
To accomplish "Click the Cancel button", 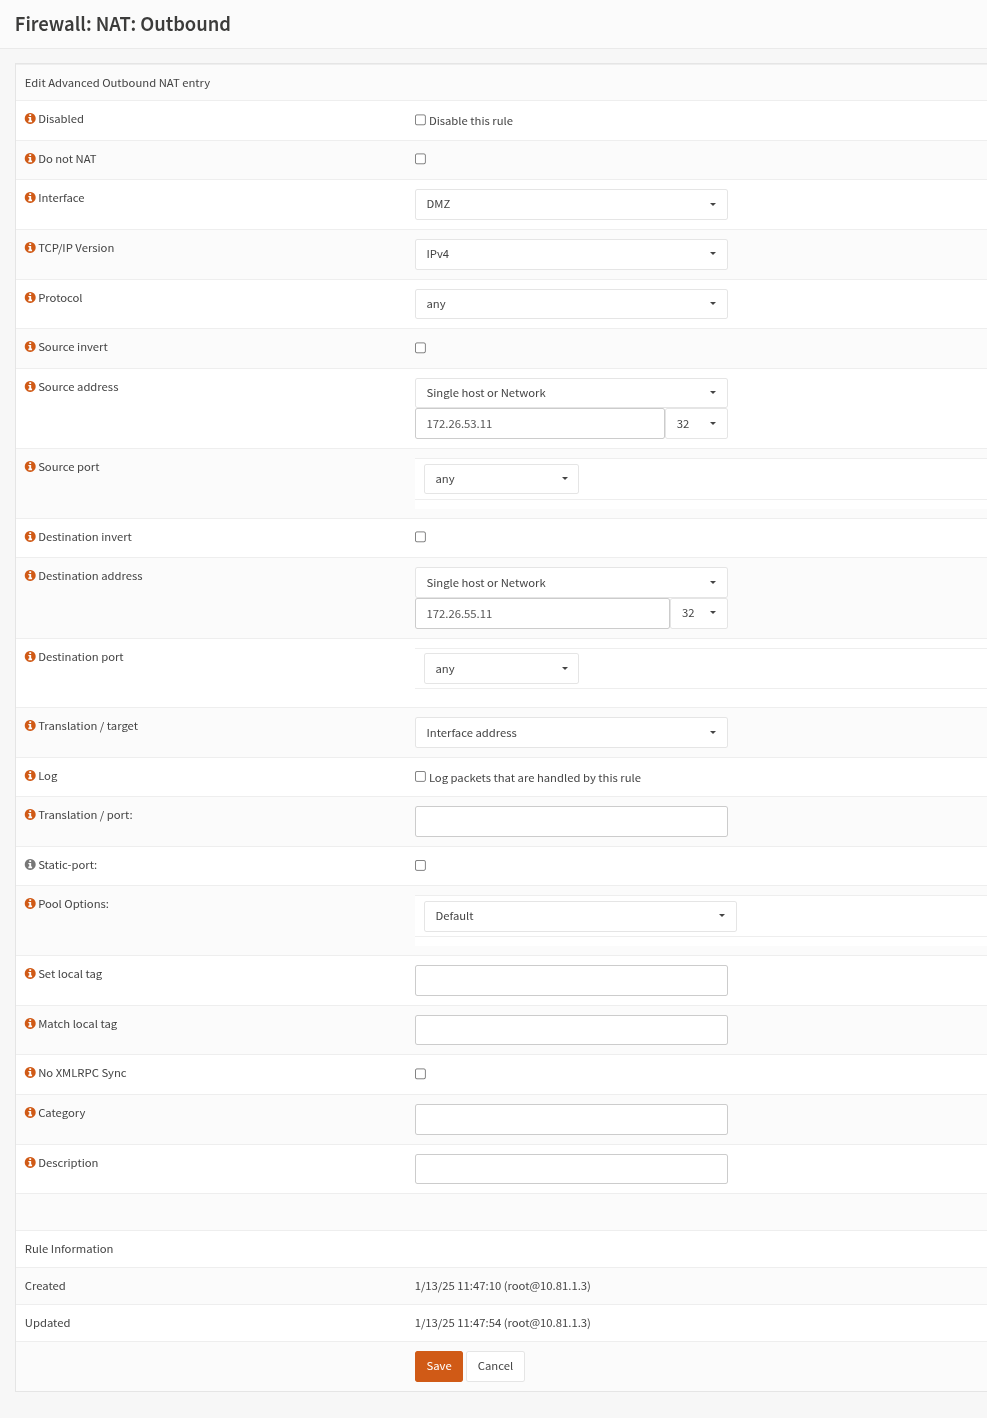I will click(x=495, y=1366).
